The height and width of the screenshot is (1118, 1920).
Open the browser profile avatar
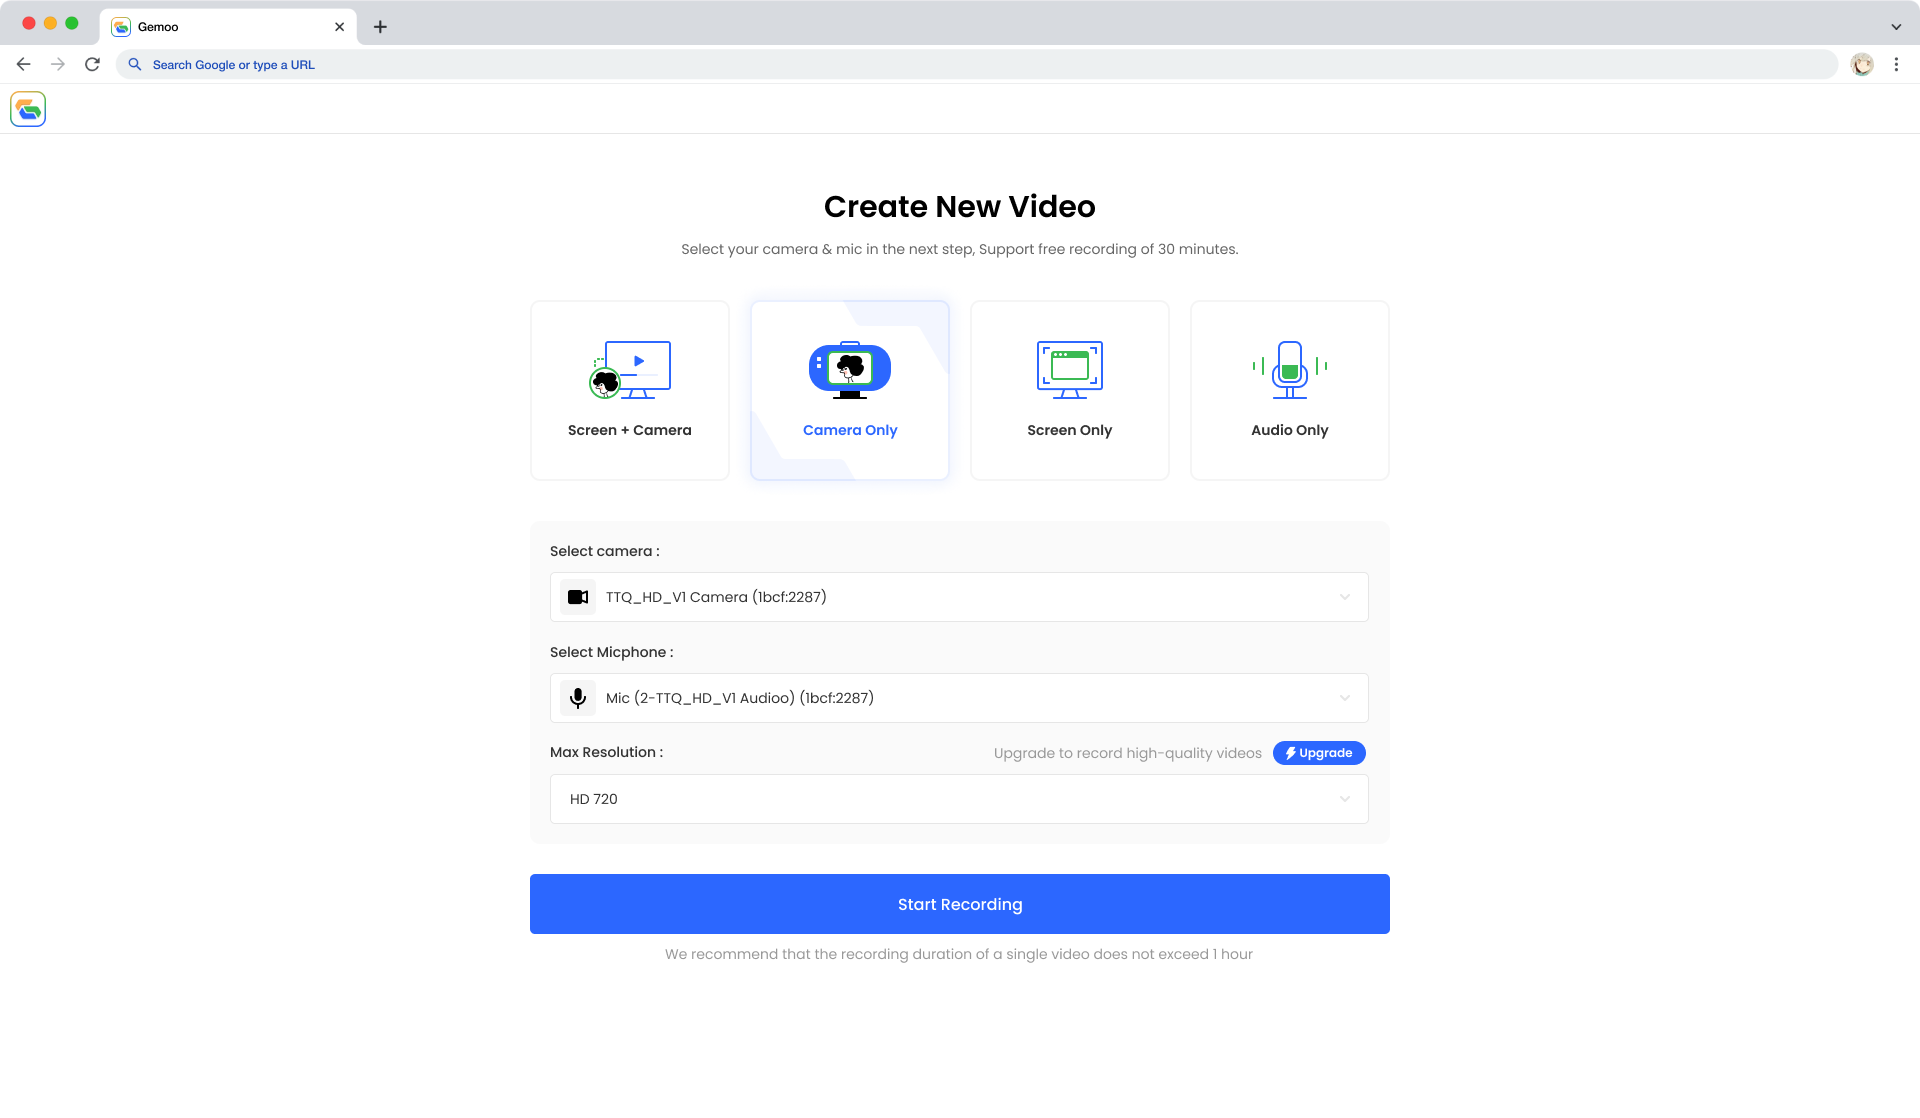pos(1861,64)
